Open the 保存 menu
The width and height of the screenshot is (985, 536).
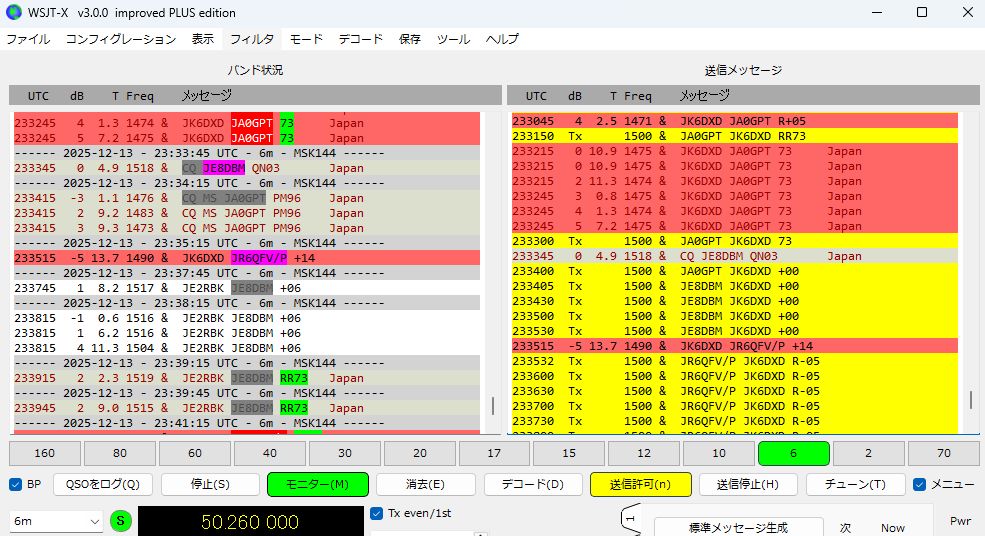coord(410,39)
